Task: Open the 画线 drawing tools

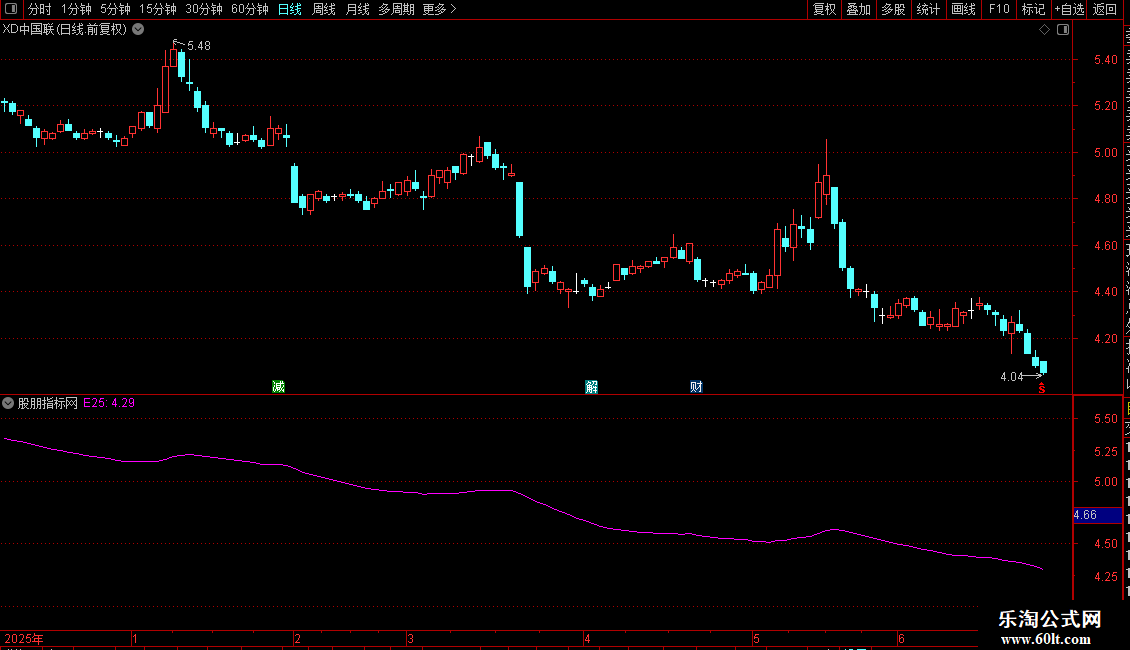Action: pyautogui.click(x=963, y=9)
